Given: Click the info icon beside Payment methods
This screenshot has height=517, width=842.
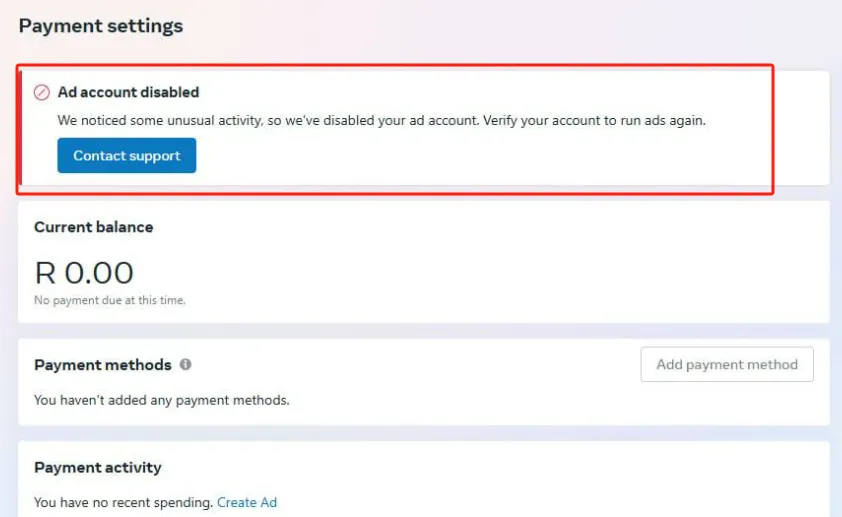Looking at the screenshot, I should pos(185,365).
